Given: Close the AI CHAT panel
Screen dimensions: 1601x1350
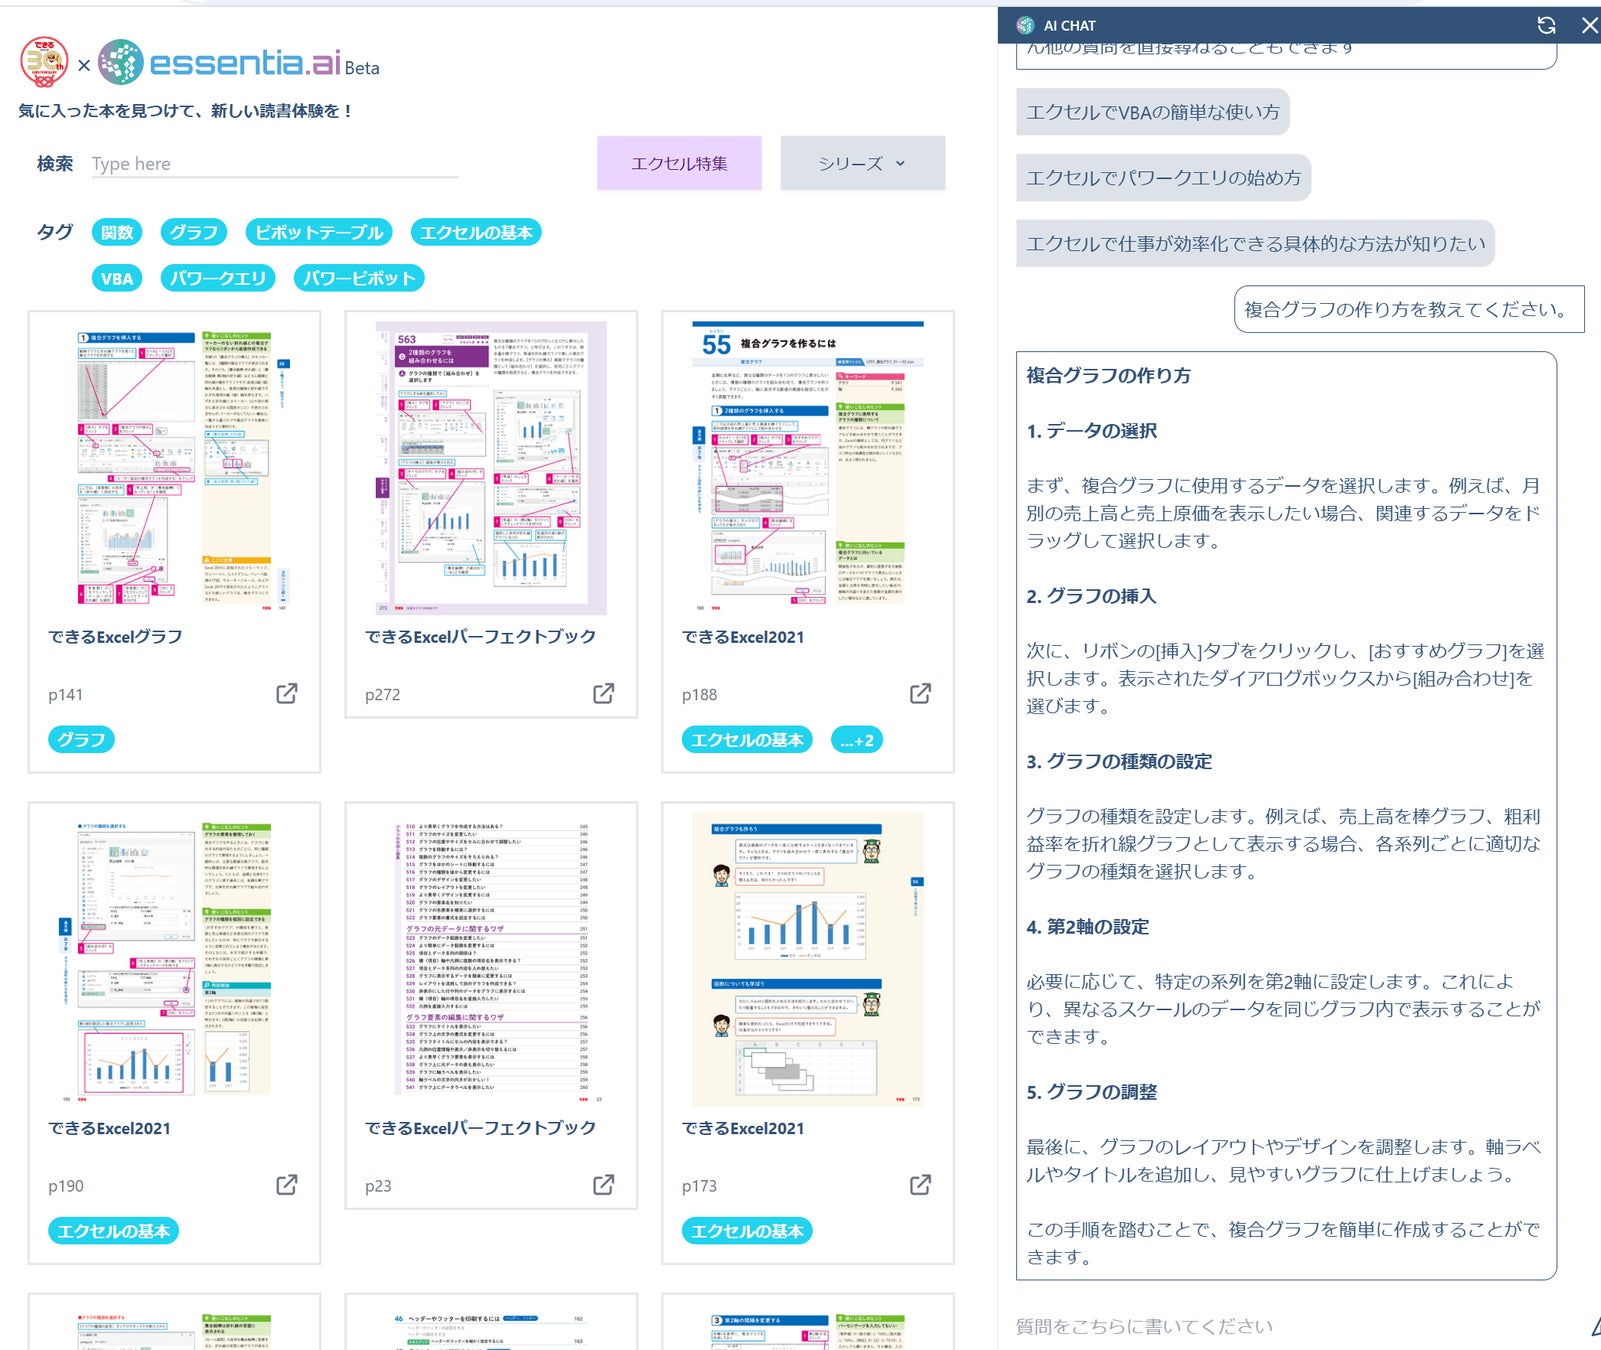Looking at the screenshot, I should (1589, 25).
